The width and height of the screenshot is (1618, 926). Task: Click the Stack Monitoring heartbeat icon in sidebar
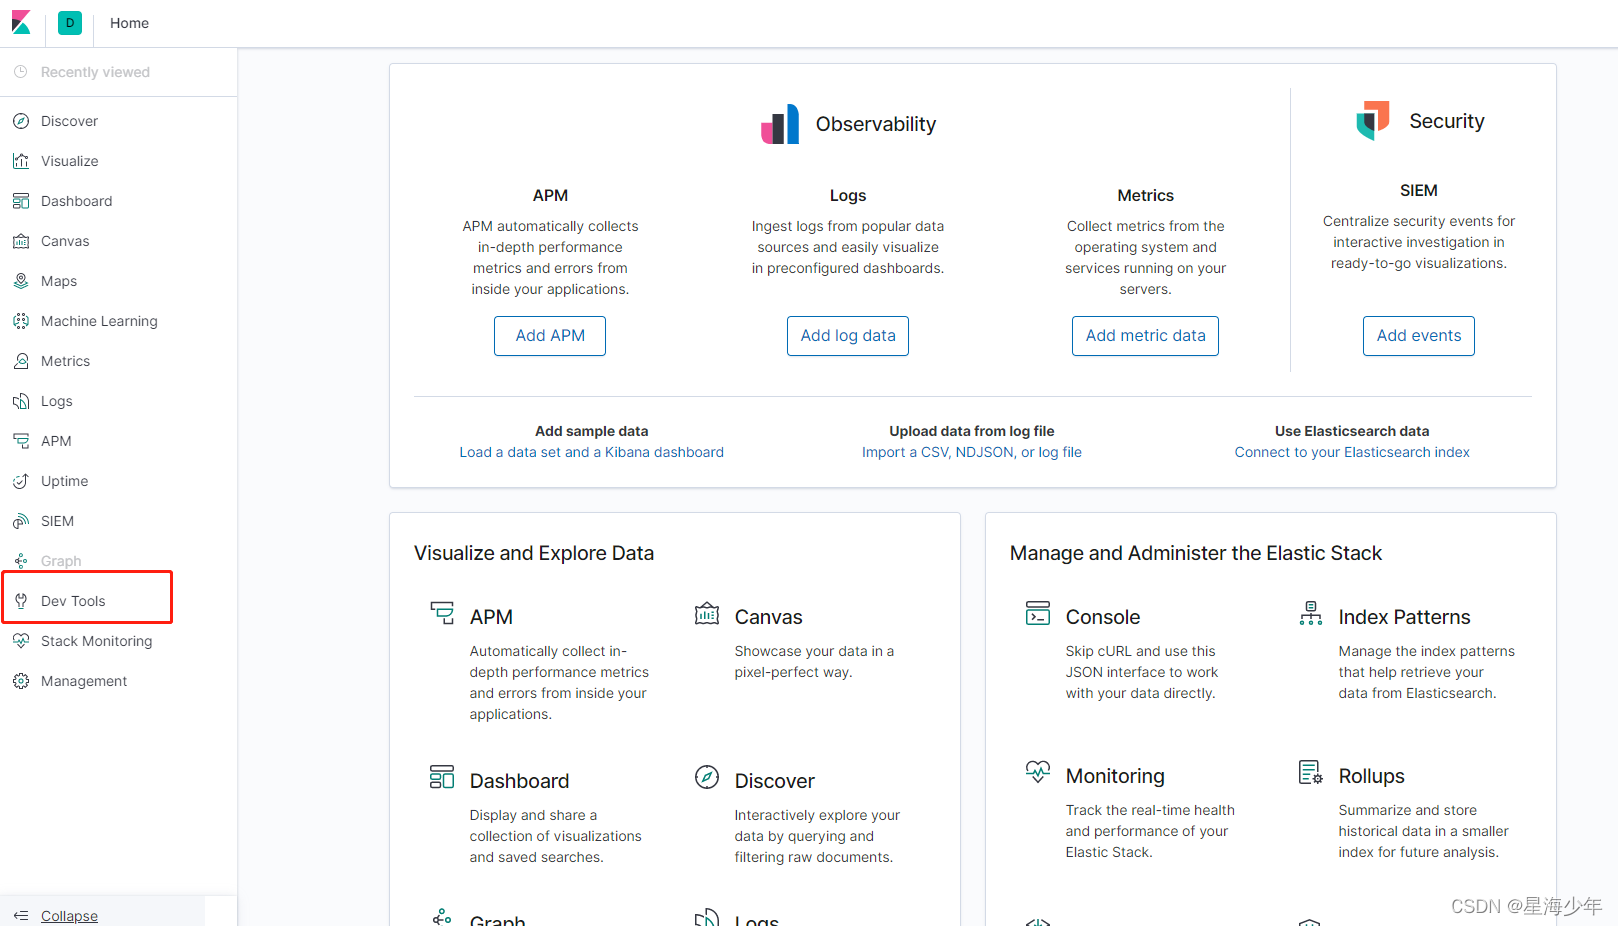[21, 641]
